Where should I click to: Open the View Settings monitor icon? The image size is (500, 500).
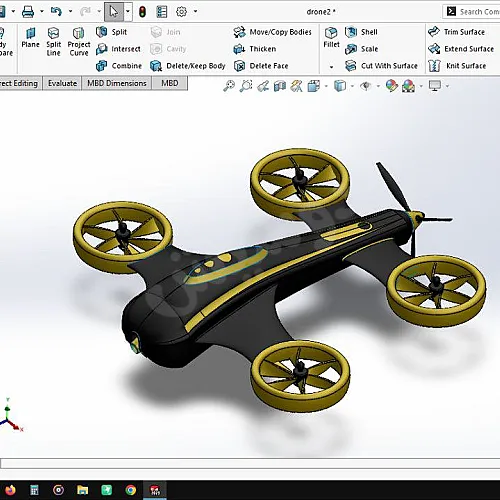coord(435,86)
